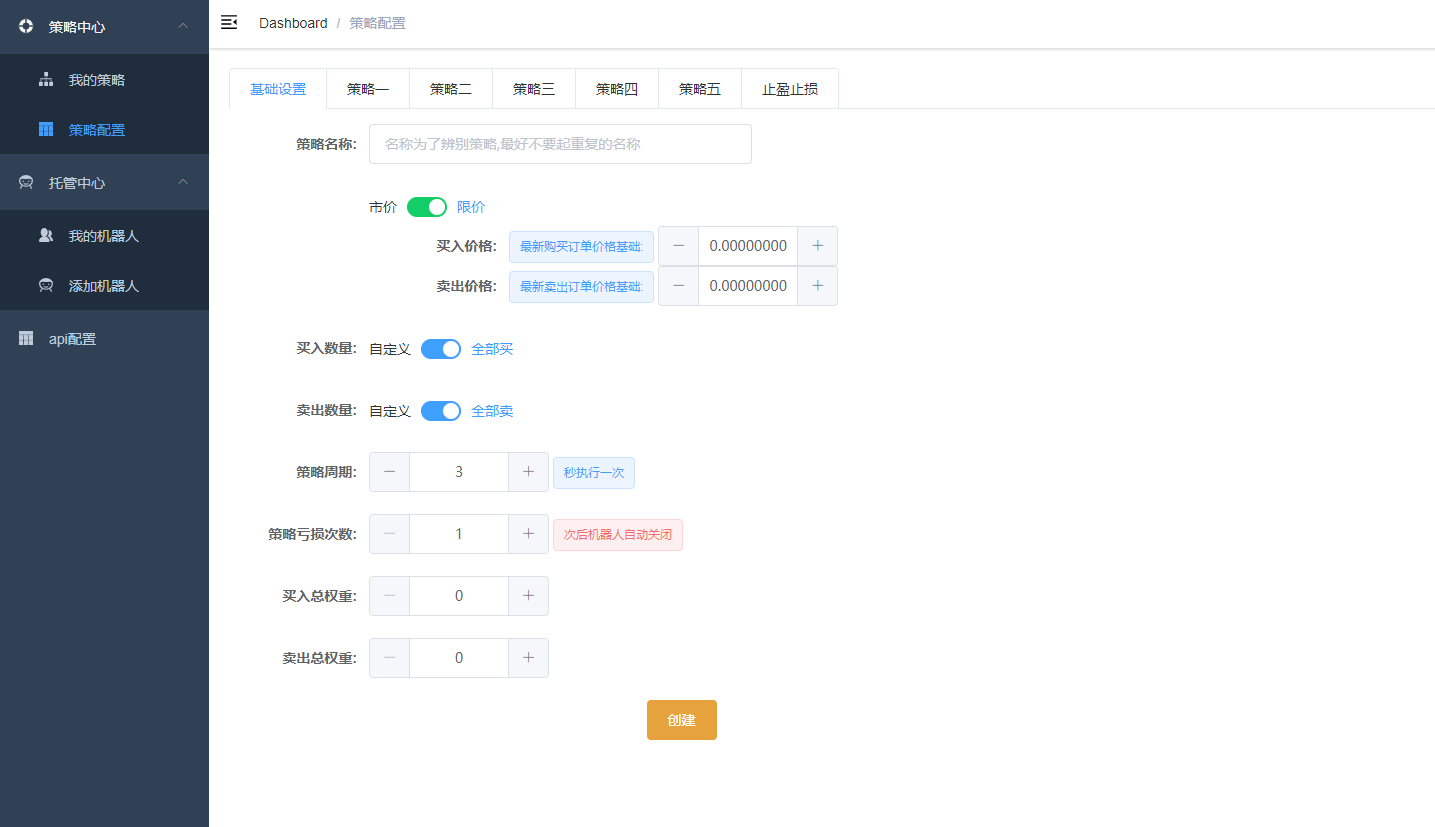
Task: Switch to the 策略一 tab
Action: (x=368, y=89)
